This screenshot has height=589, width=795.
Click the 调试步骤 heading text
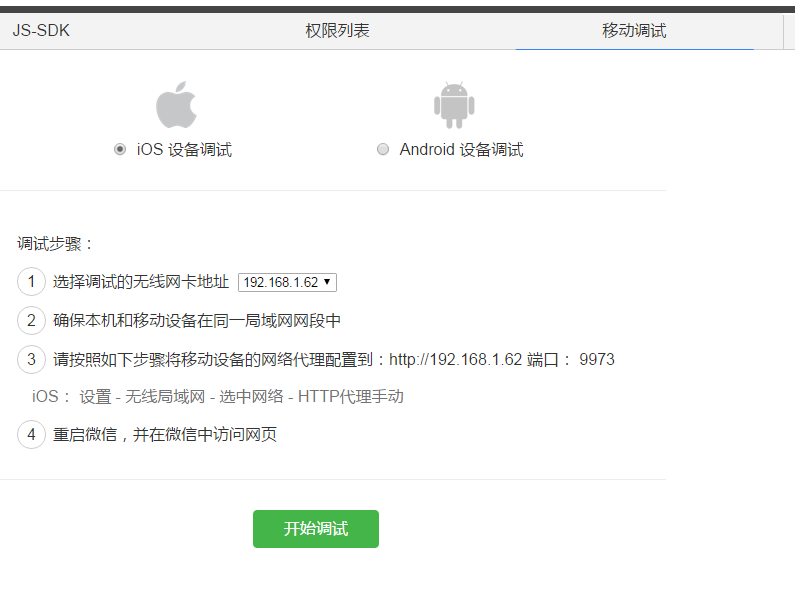[x=55, y=244]
